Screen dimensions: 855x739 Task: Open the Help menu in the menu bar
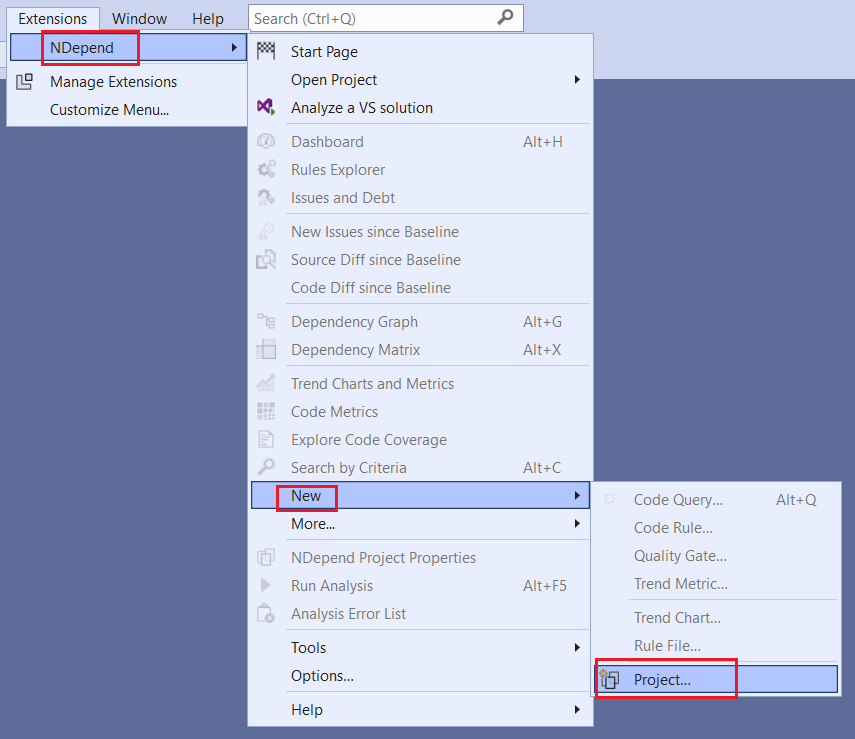208,19
